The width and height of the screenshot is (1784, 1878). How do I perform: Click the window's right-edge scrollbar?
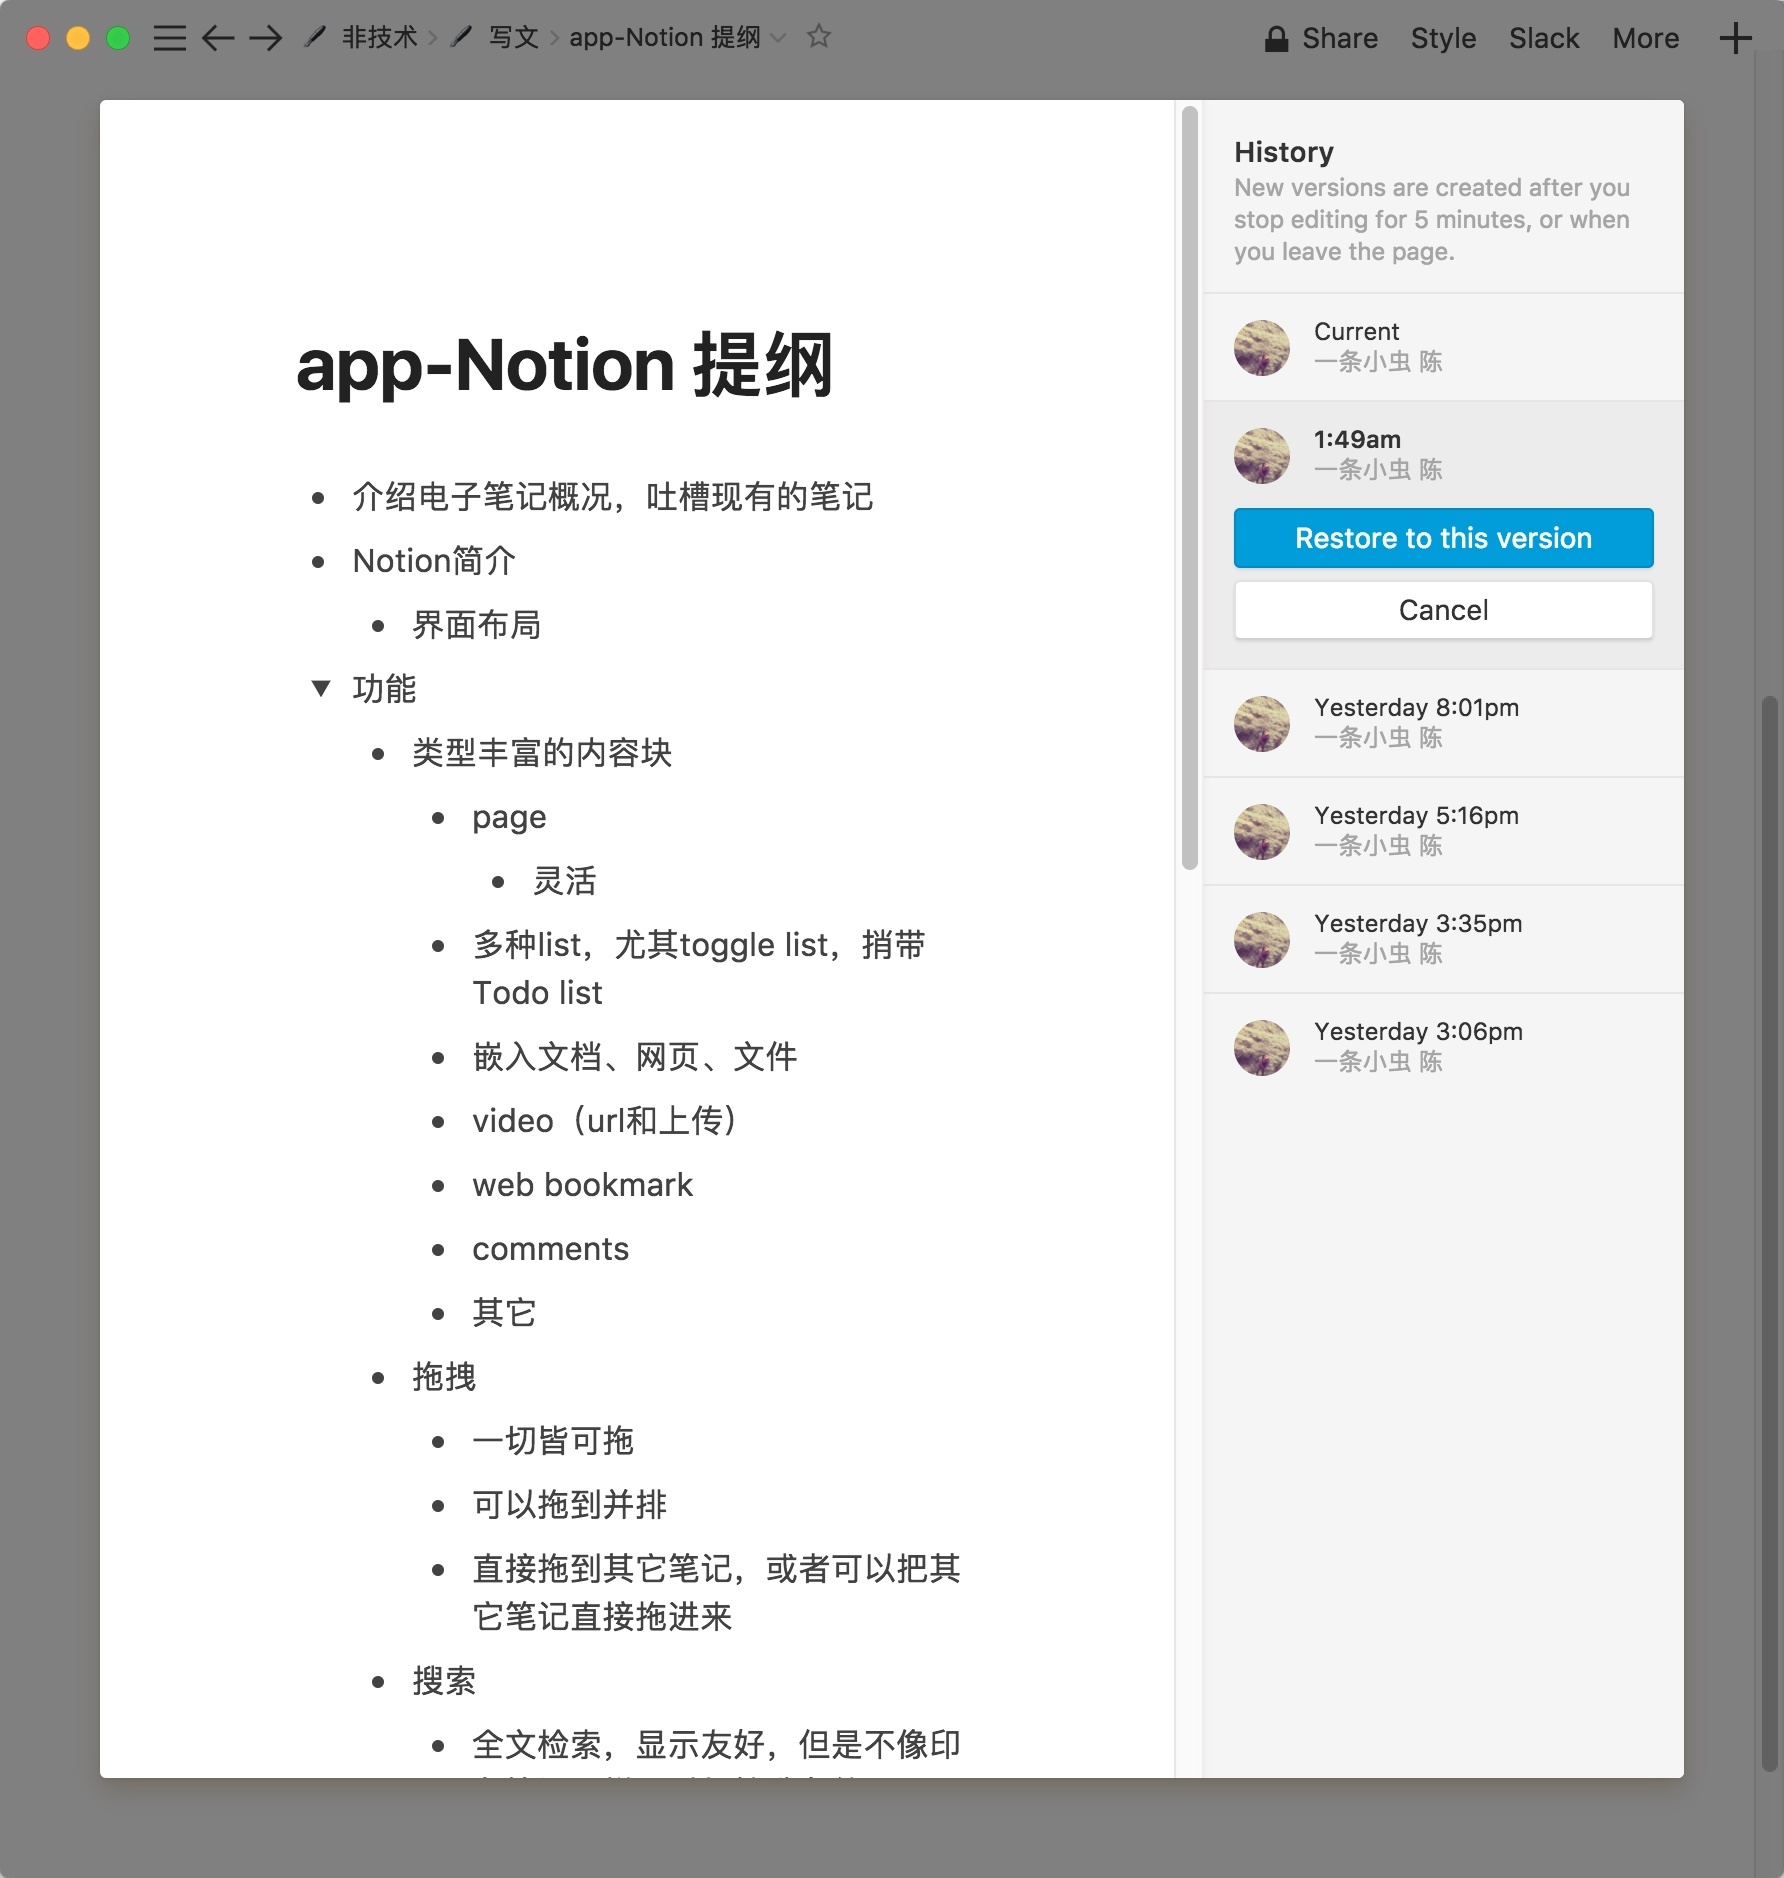point(1769,1234)
